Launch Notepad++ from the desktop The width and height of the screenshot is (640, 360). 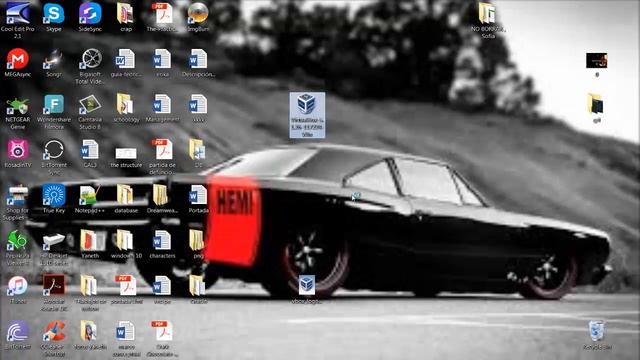point(90,199)
